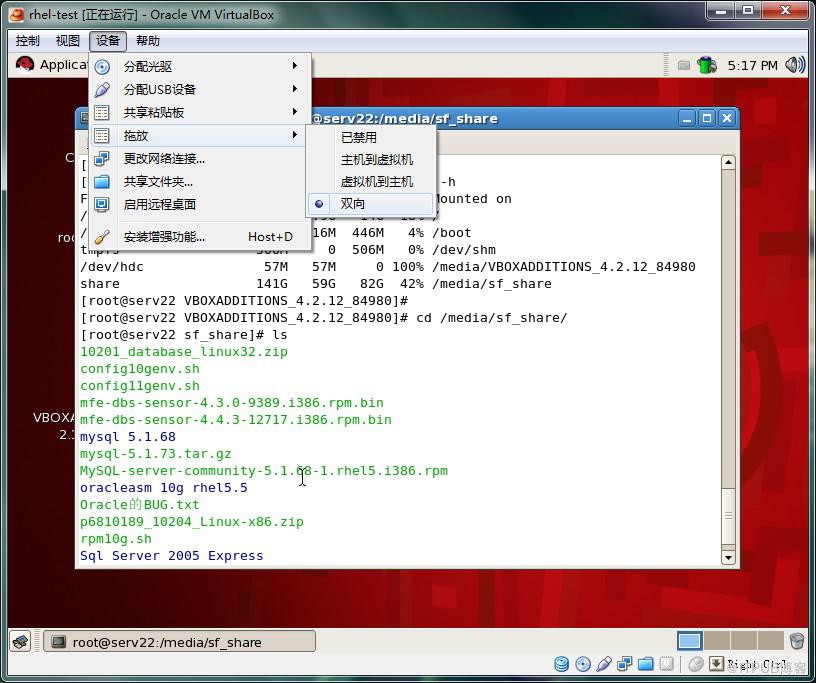Expand the 分配光驱 submenu arrow

(295, 66)
